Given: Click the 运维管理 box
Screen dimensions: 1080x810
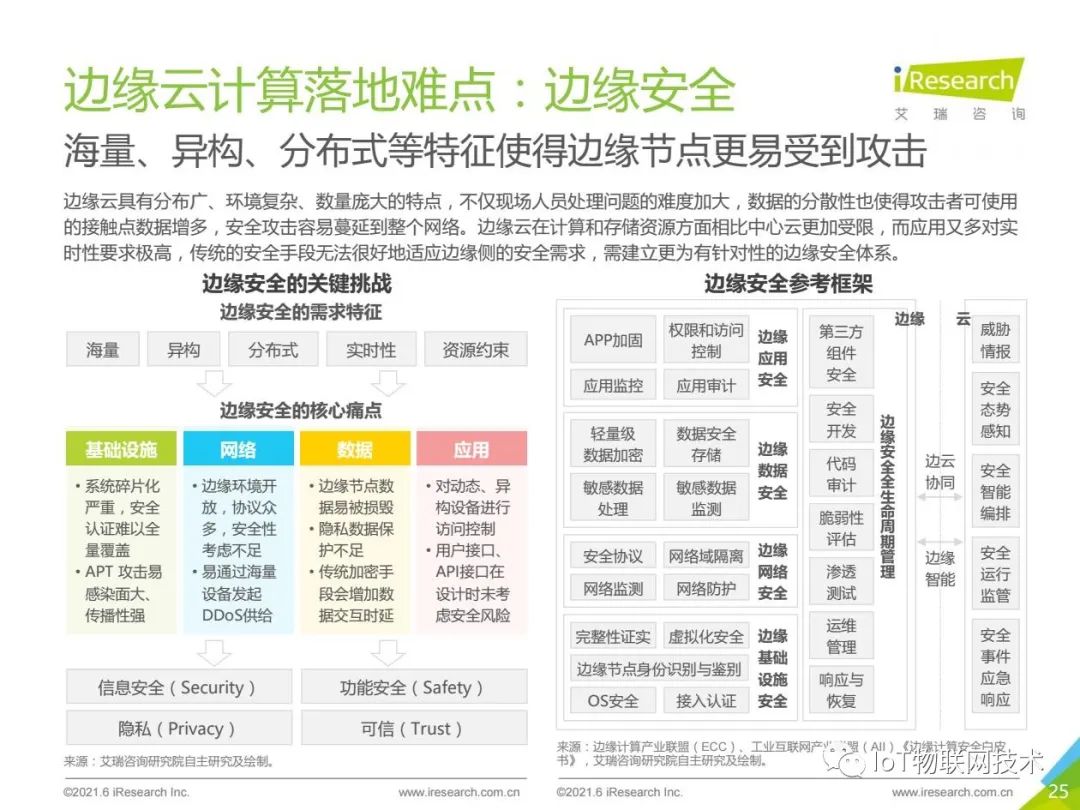Looking at the screenshot, I should click(841, 636).
